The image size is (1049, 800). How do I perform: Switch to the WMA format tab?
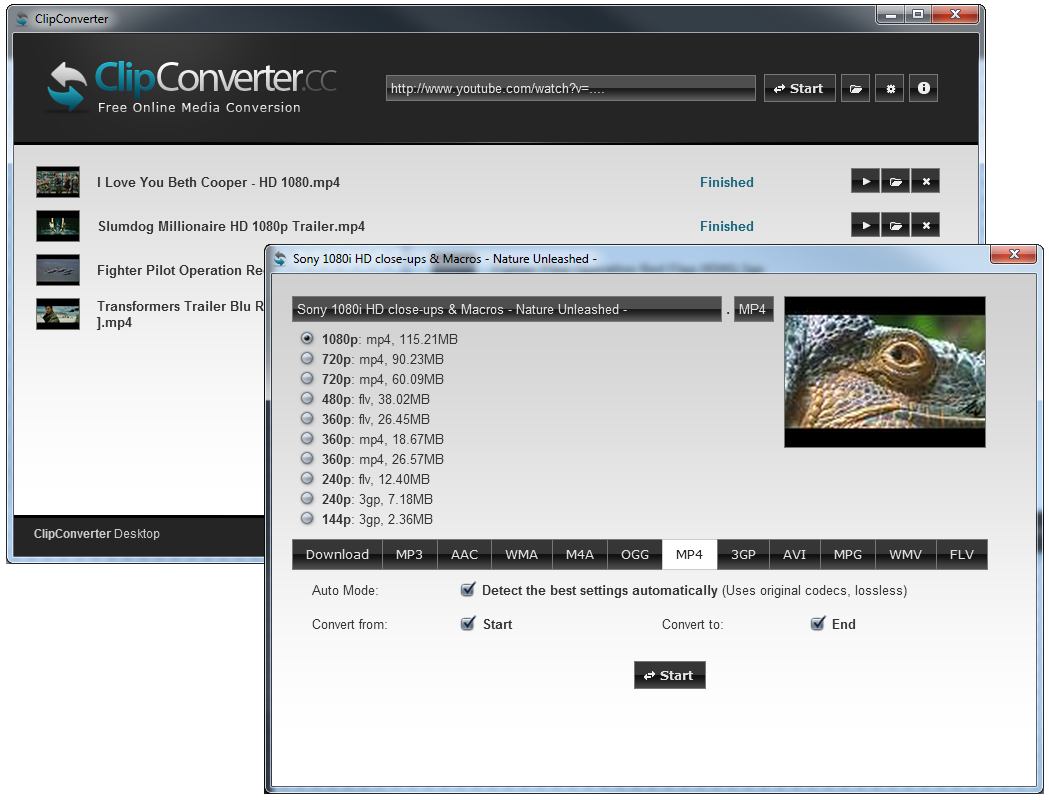point(522,555)
